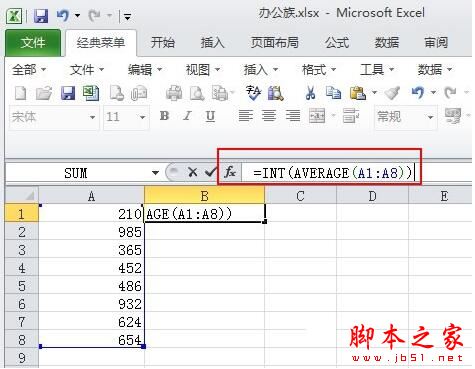The width and height of the screenshot is (475, 369).
Task: Toggle align text left
Action: [246, 116]
